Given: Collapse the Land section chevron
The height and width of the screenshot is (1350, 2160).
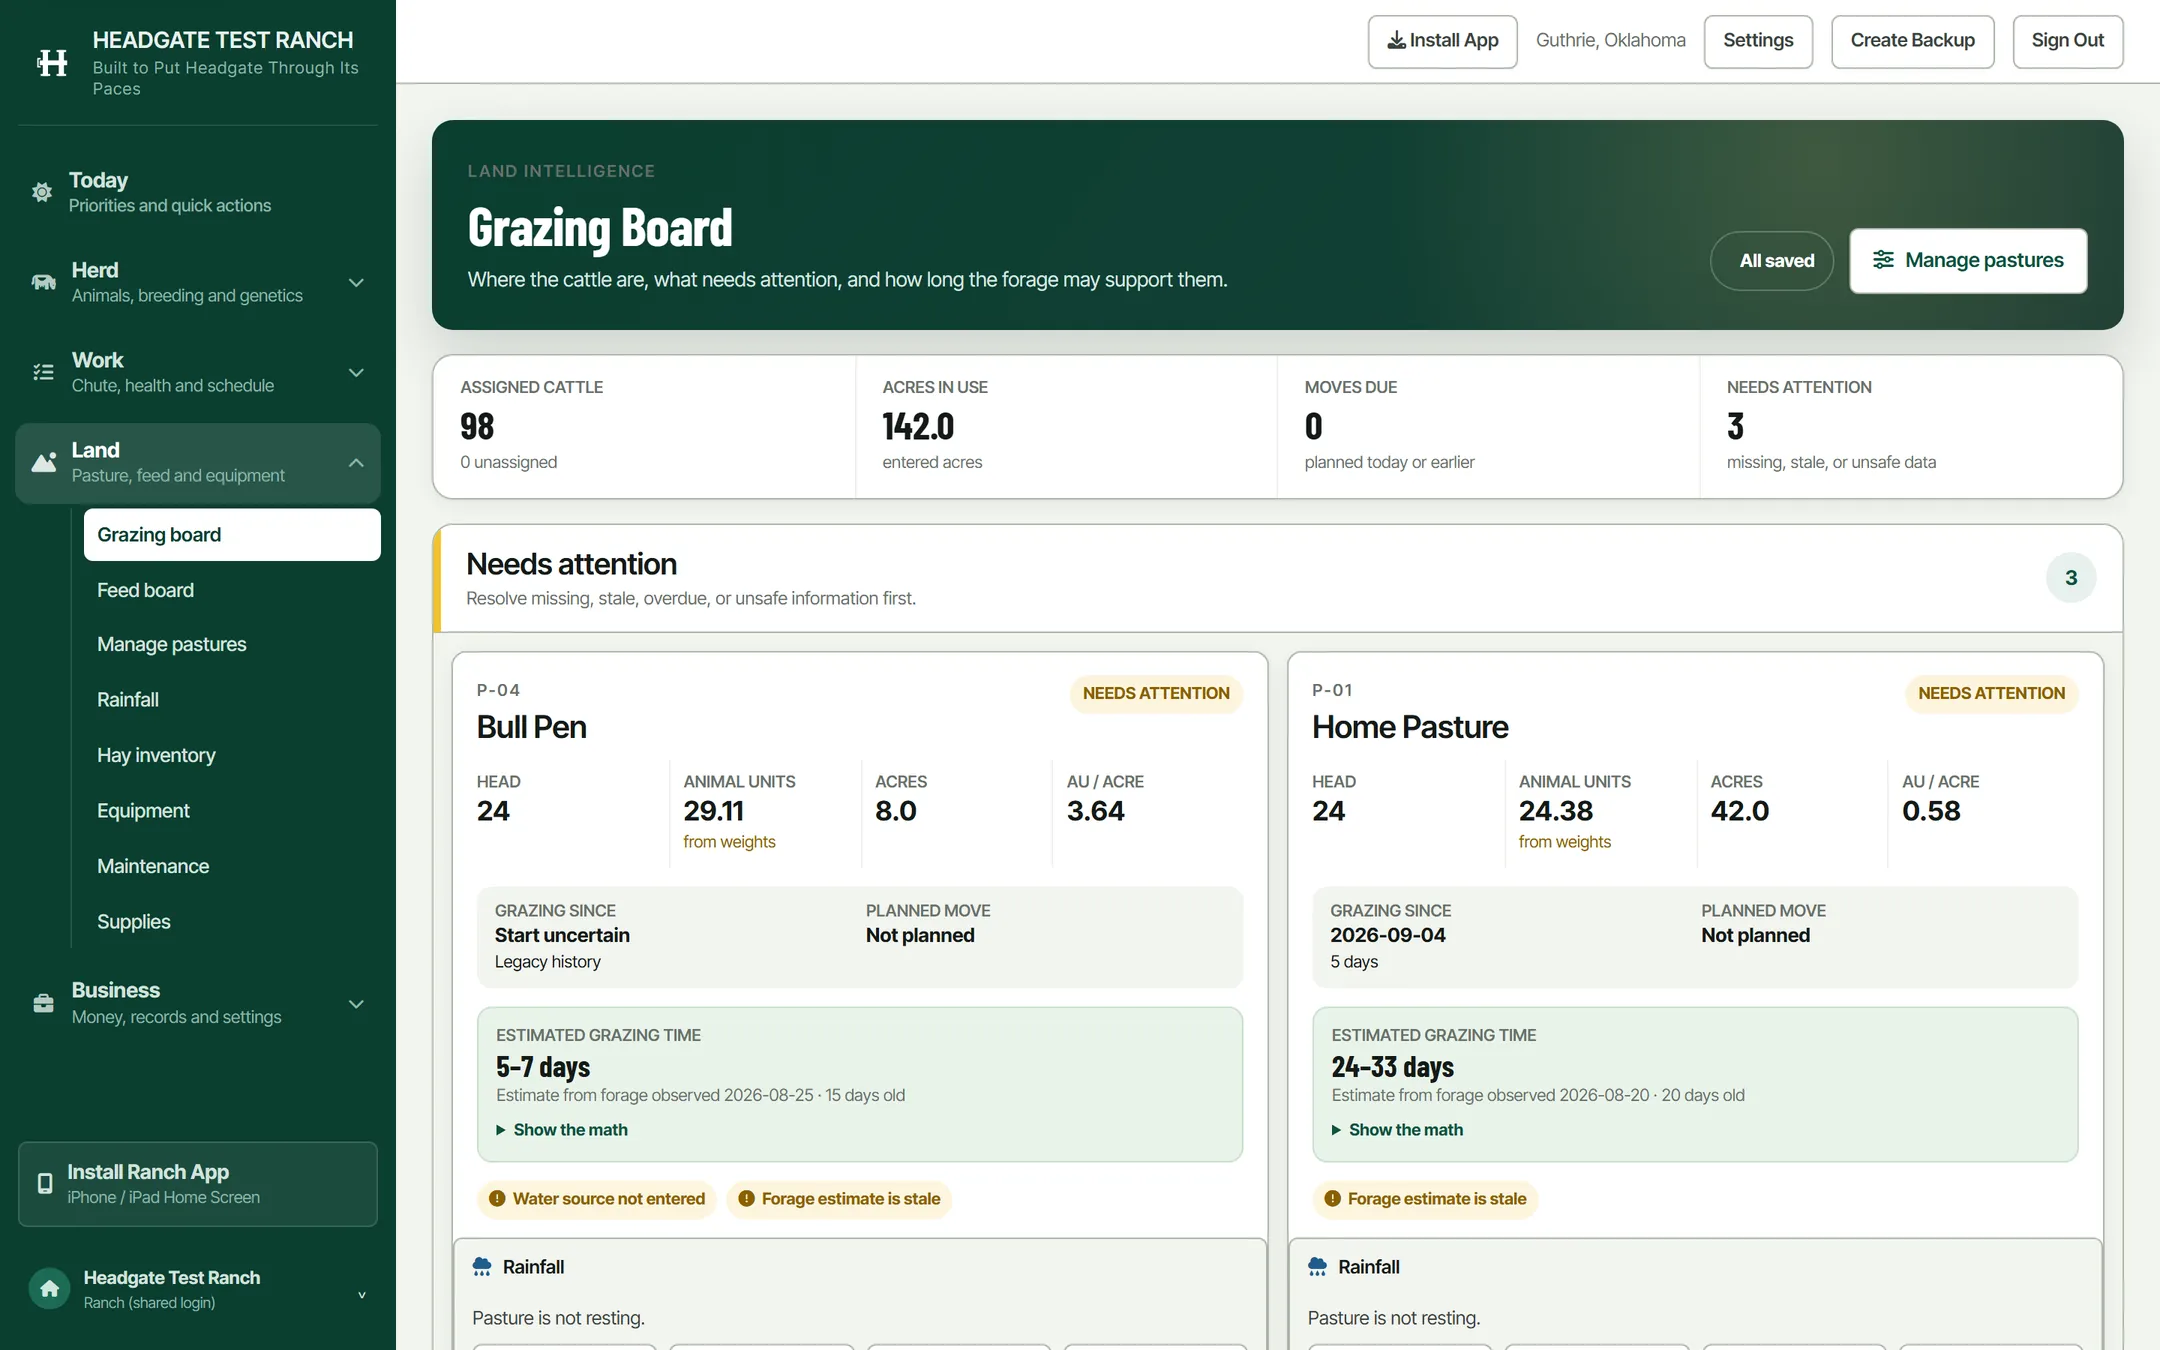Looking at the screenshot, I should [x=356, y=463].
